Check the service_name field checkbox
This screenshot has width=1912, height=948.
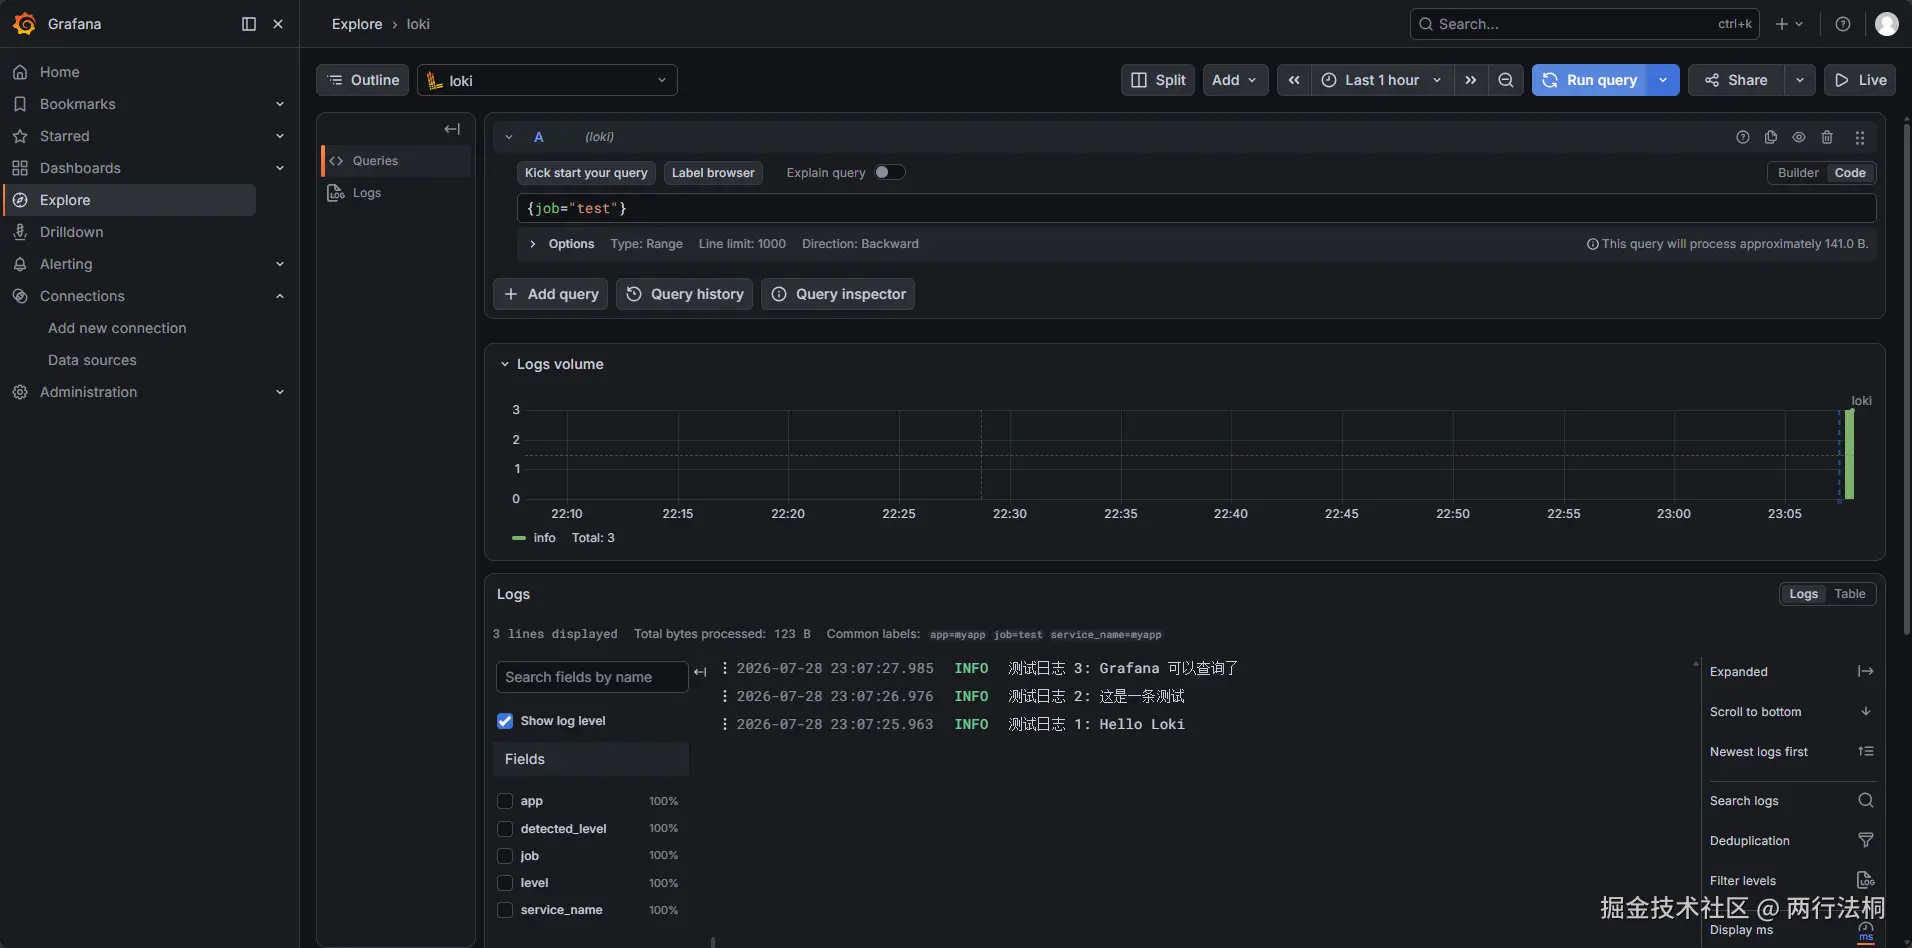505,910
